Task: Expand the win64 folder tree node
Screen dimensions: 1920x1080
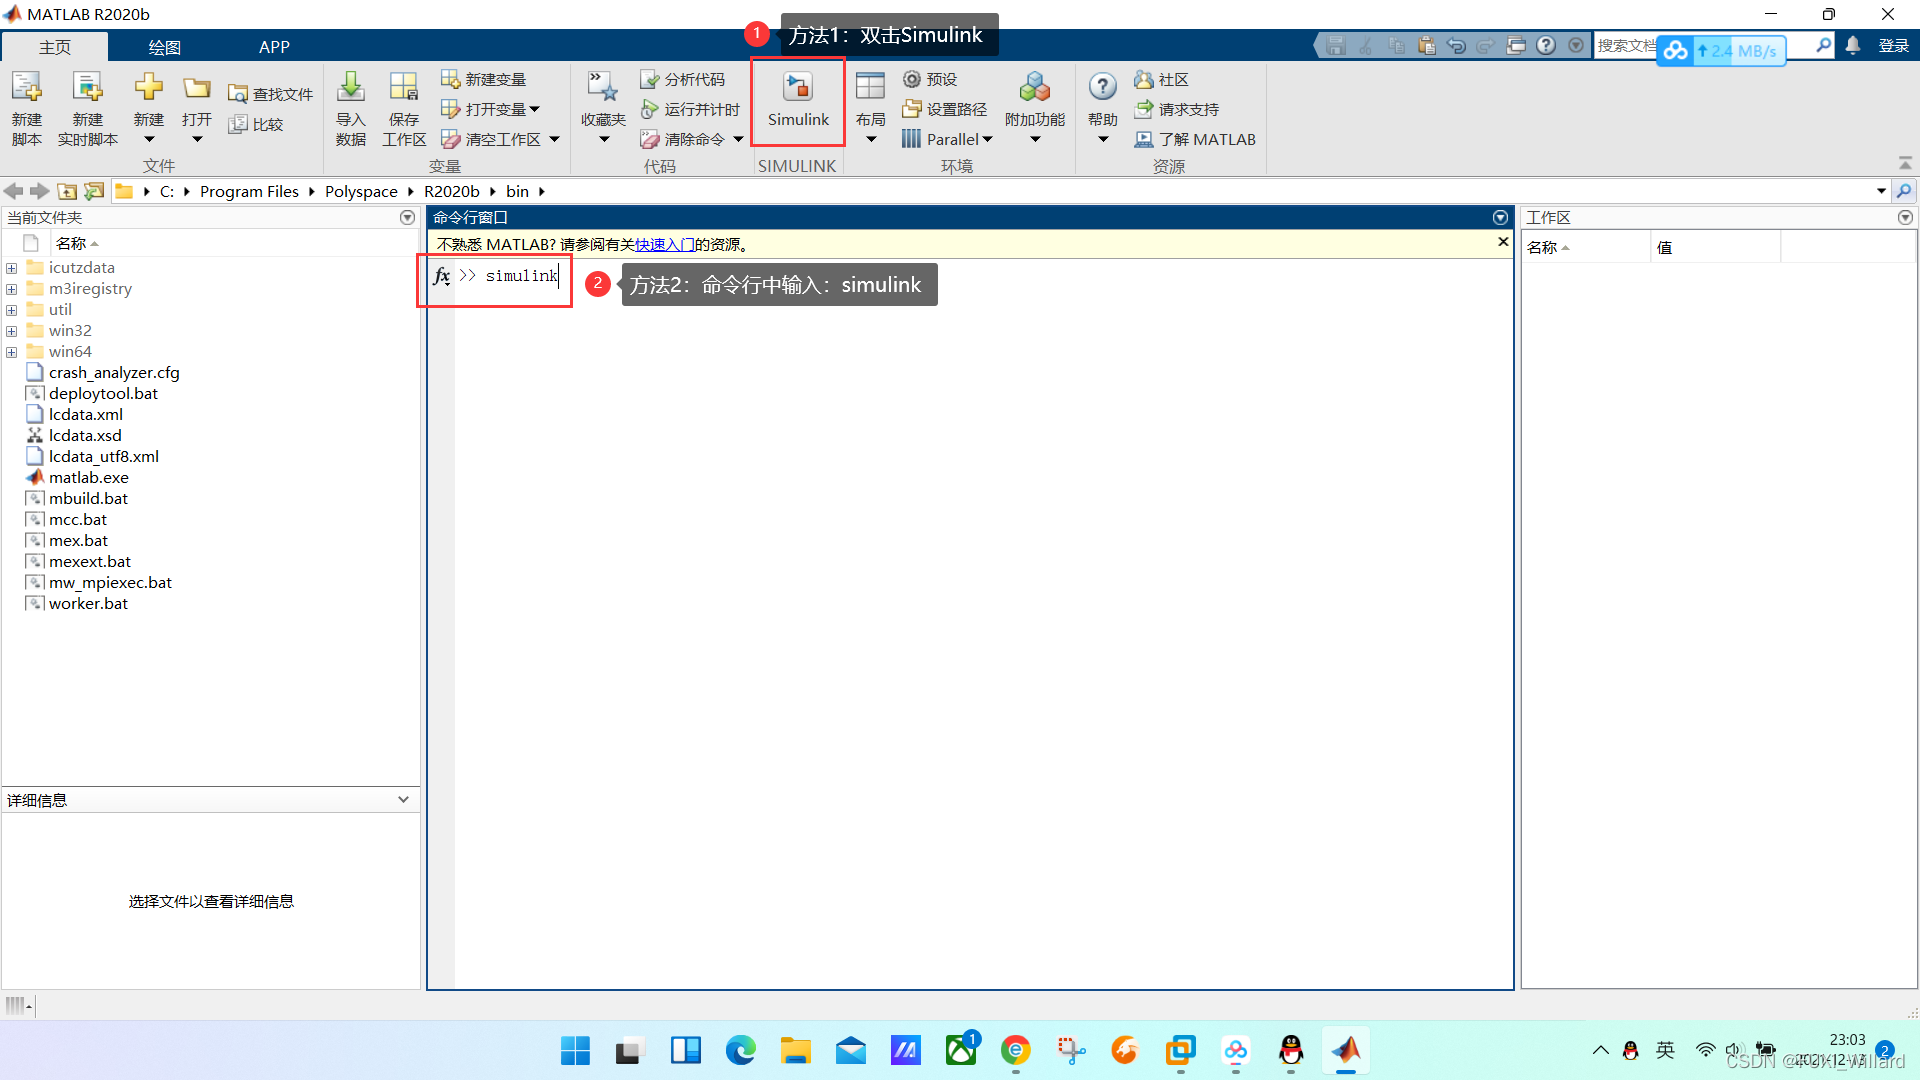Action: [11, 352]
